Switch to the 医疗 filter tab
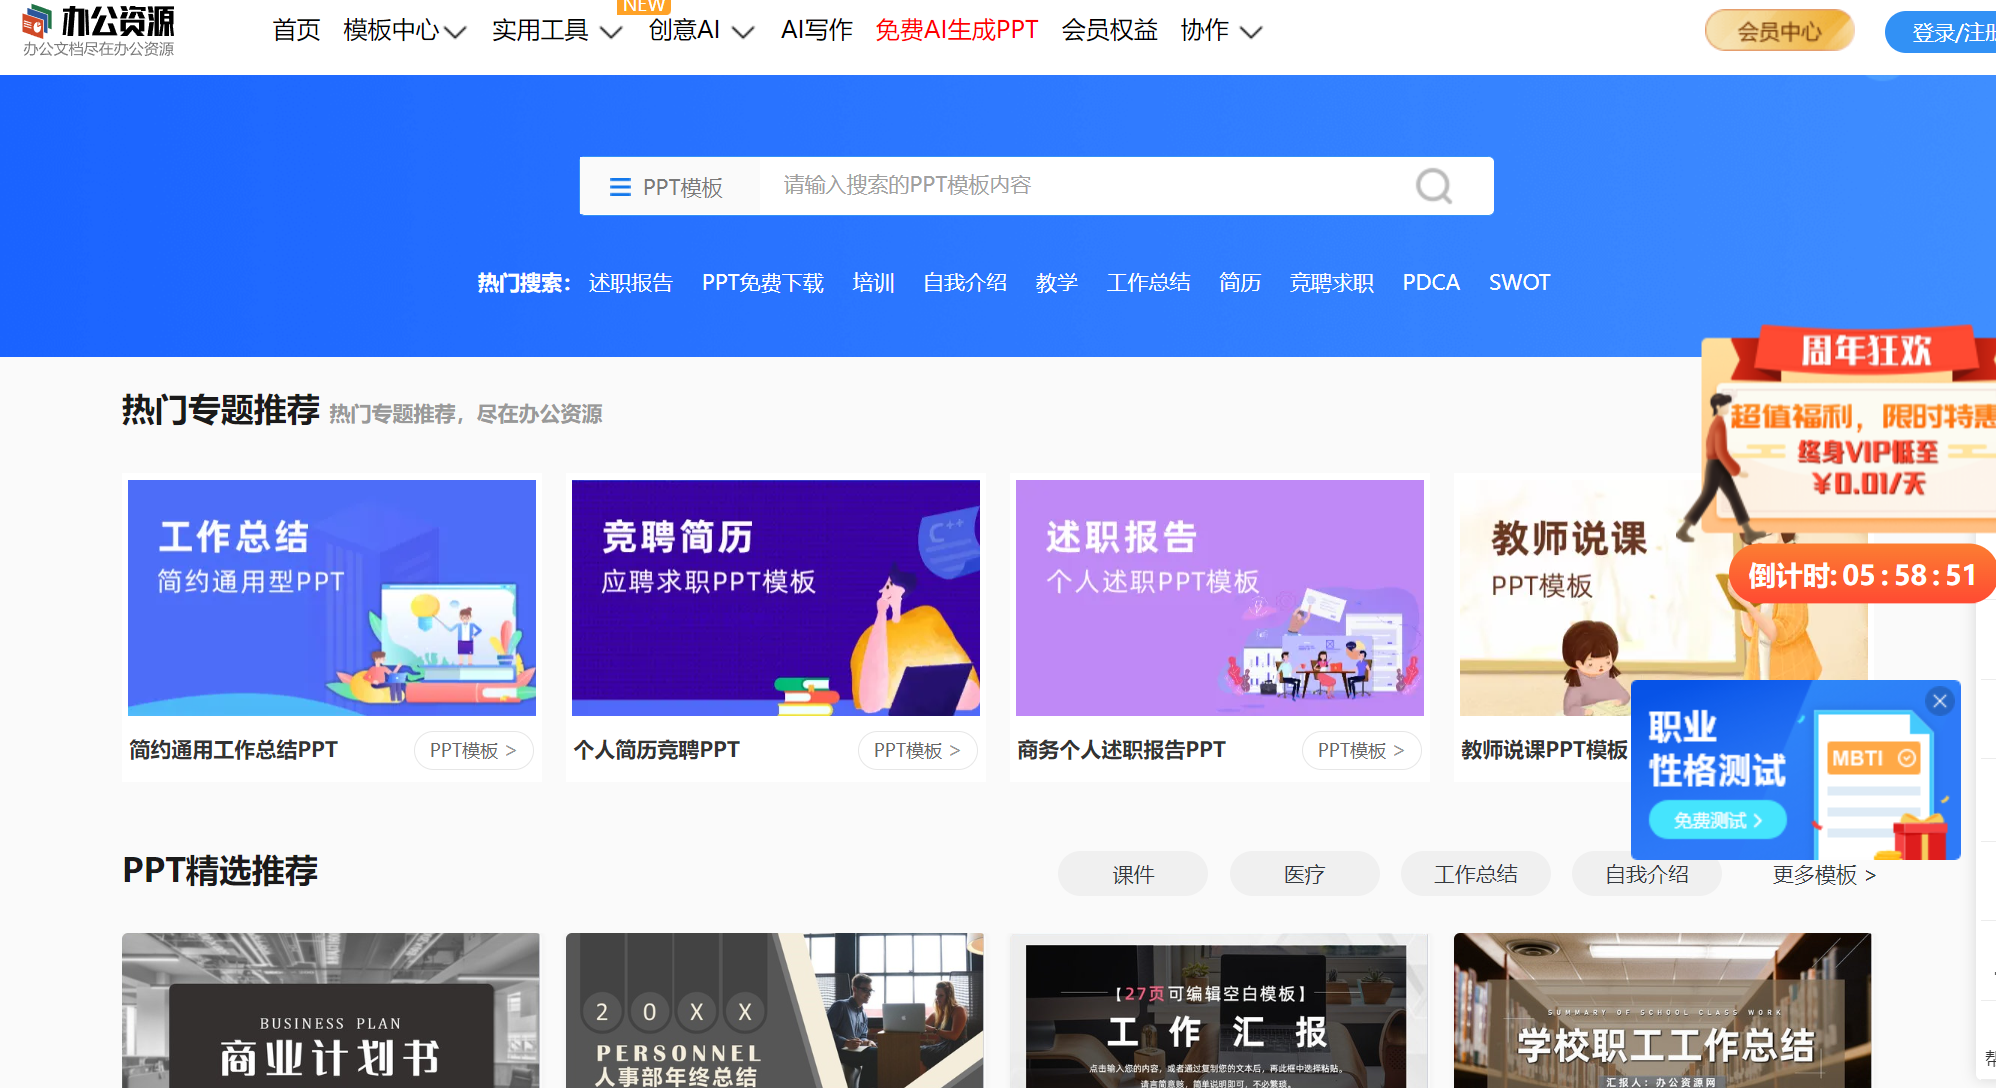This screenshot has height=1088, width=1996. (1304, 873)
